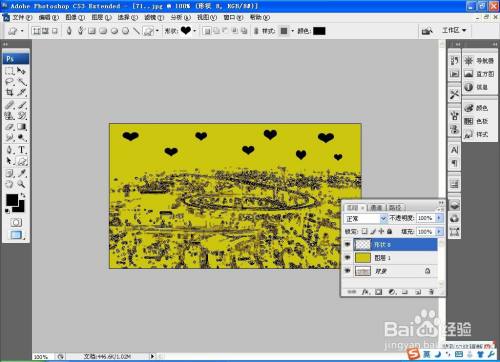Viewport: 500px width, 362px height.
Task: Select the Pen tool in toolbox
Action: (9, 150)
